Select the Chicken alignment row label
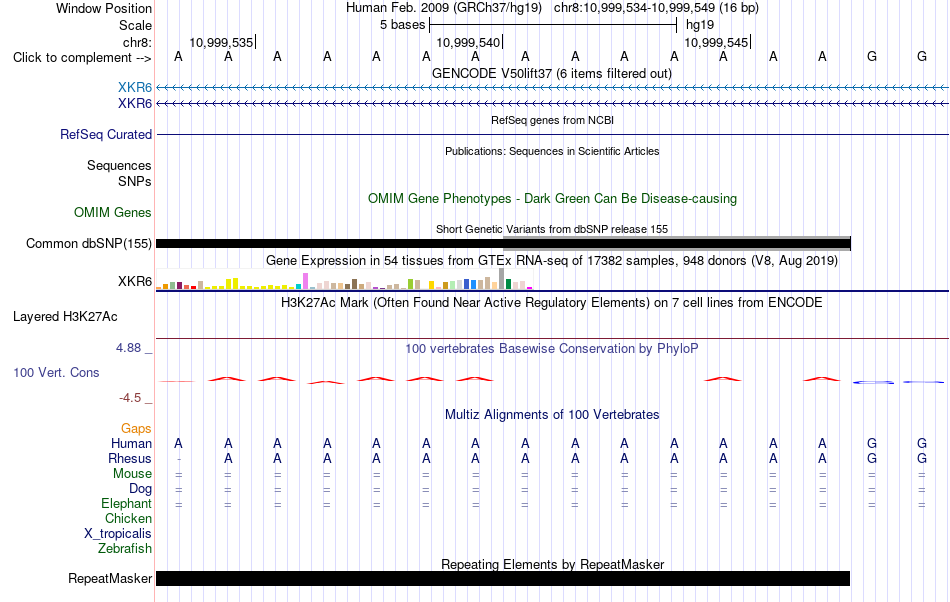This screenshot has height=602, width=950. (x=128, y=518)
